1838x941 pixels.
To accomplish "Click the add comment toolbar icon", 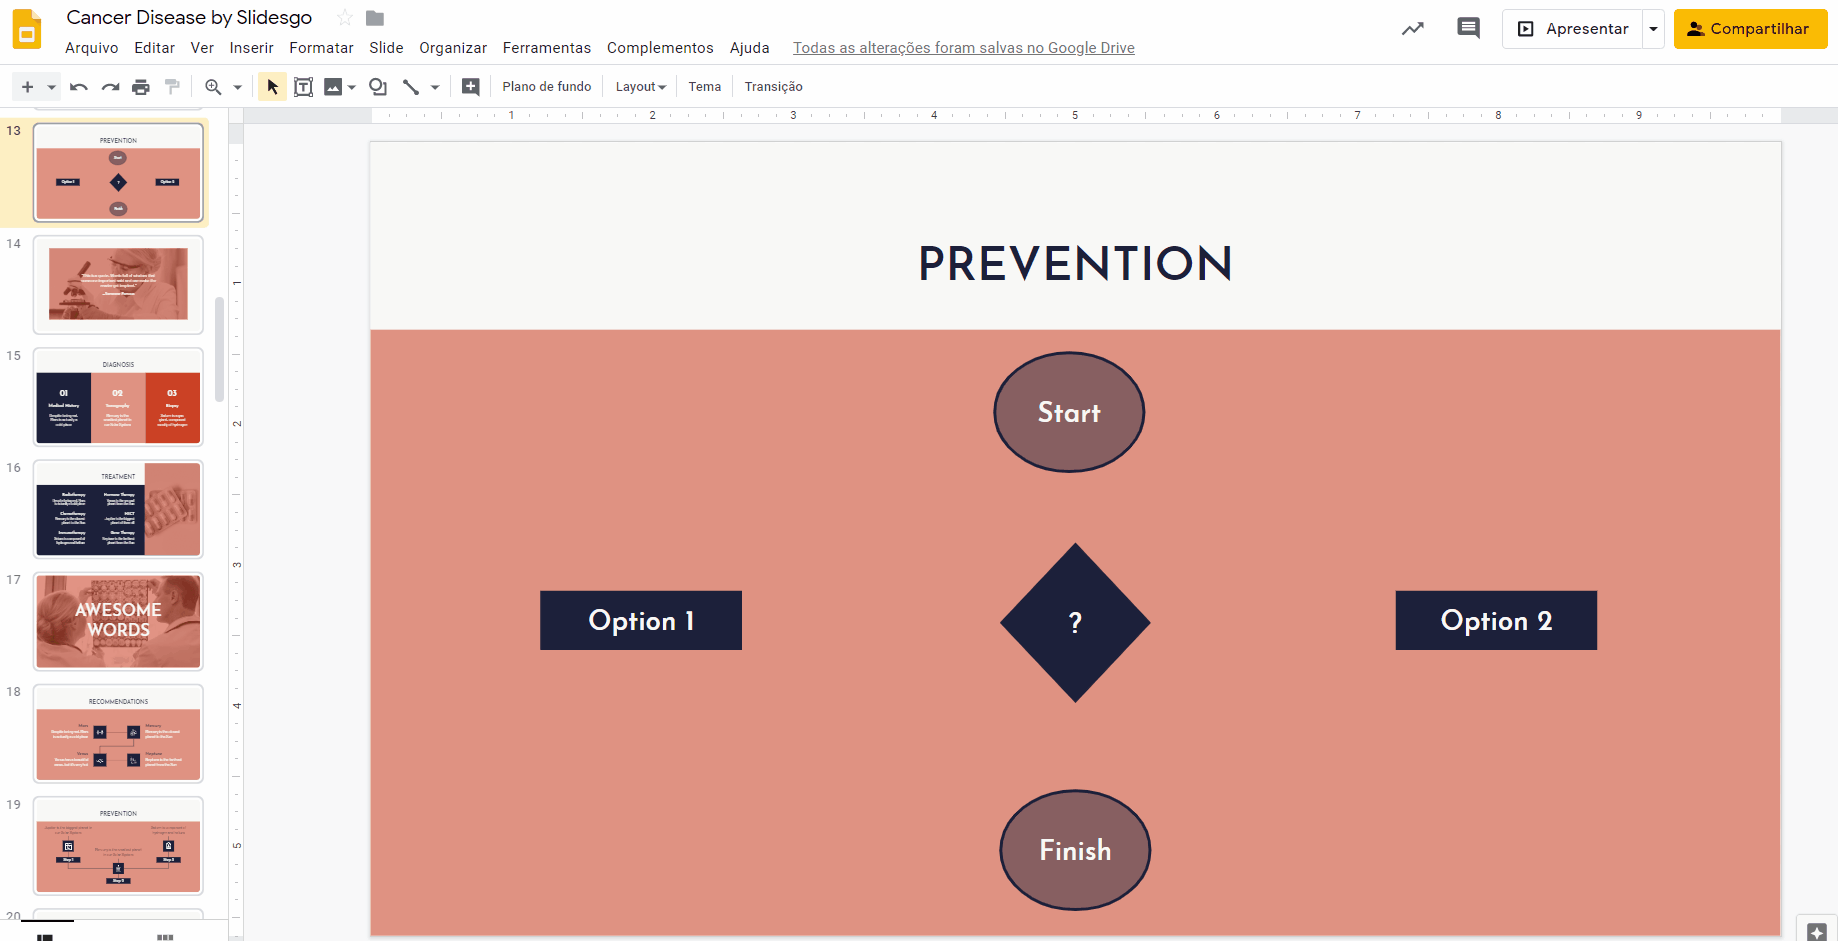I will click(470, 87).
